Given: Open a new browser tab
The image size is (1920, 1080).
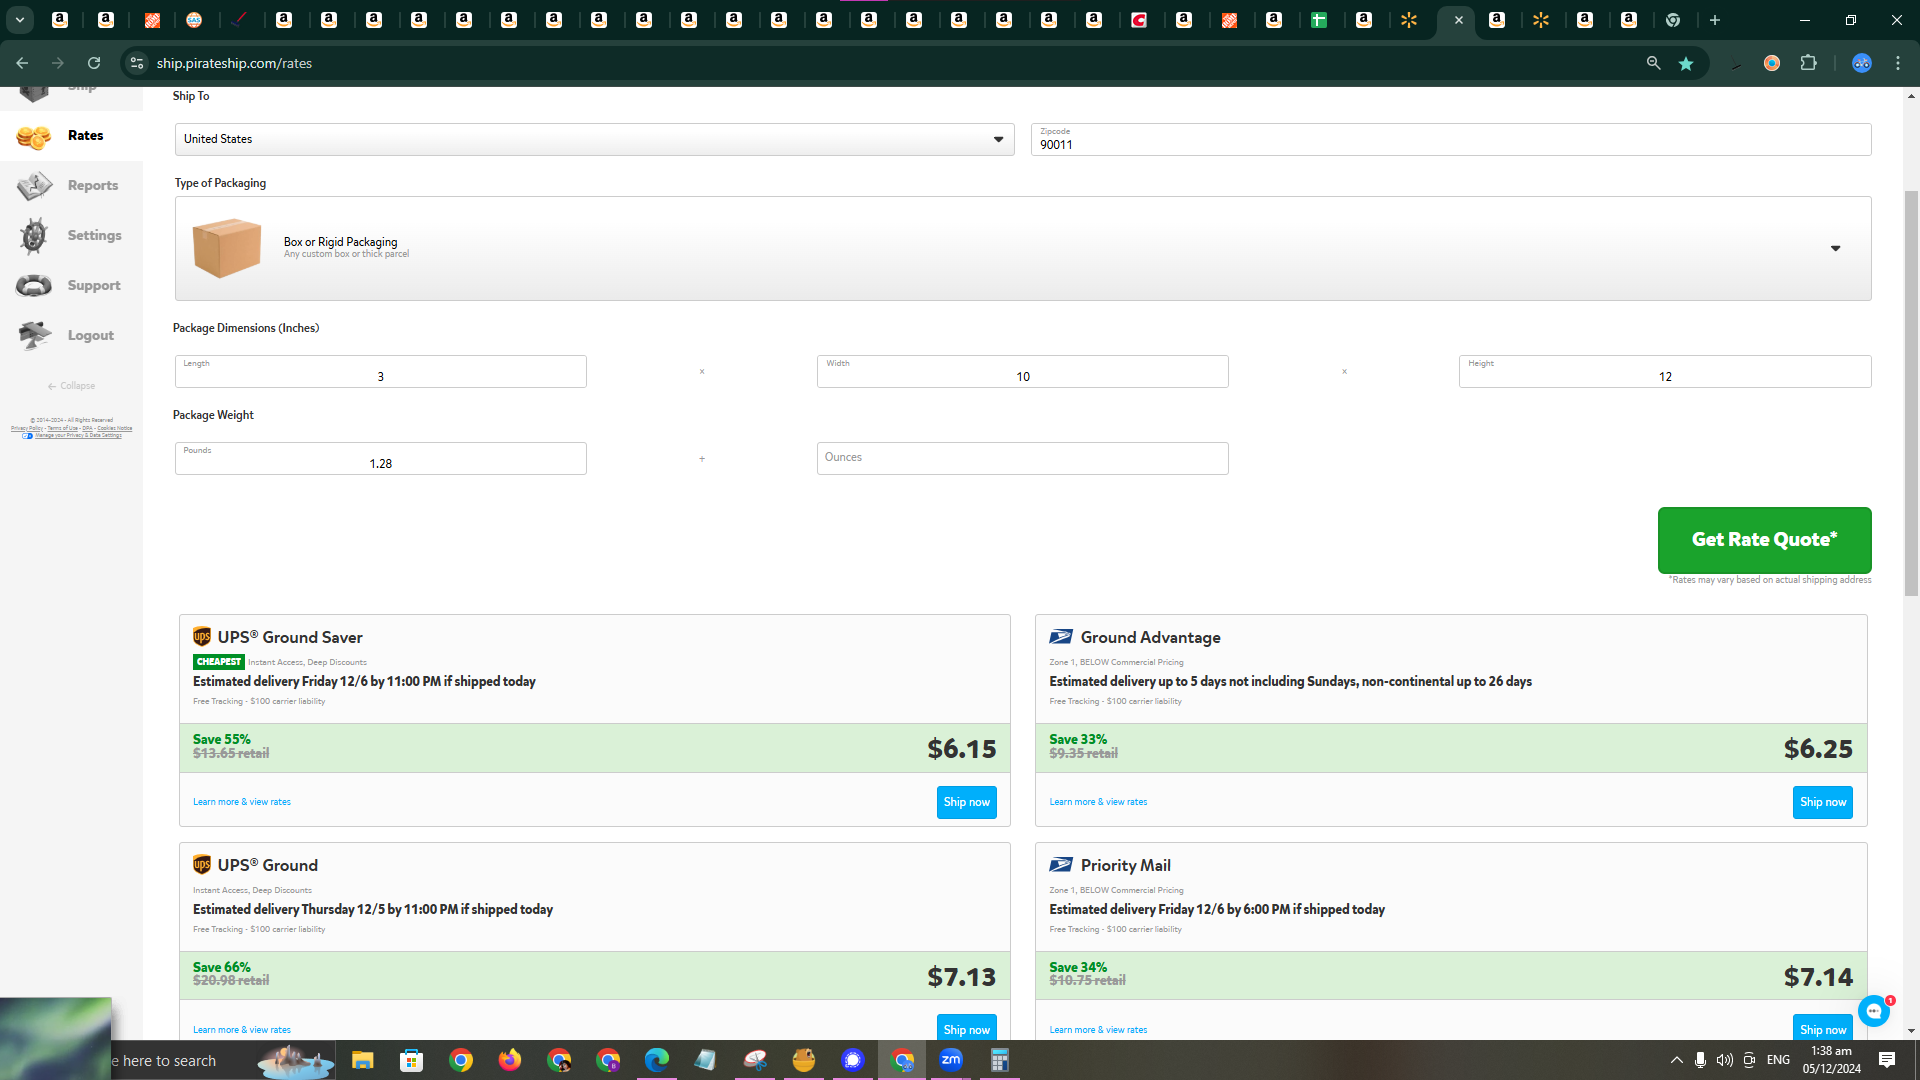Looking at the screenshot, I should (x=1715, y=20).
